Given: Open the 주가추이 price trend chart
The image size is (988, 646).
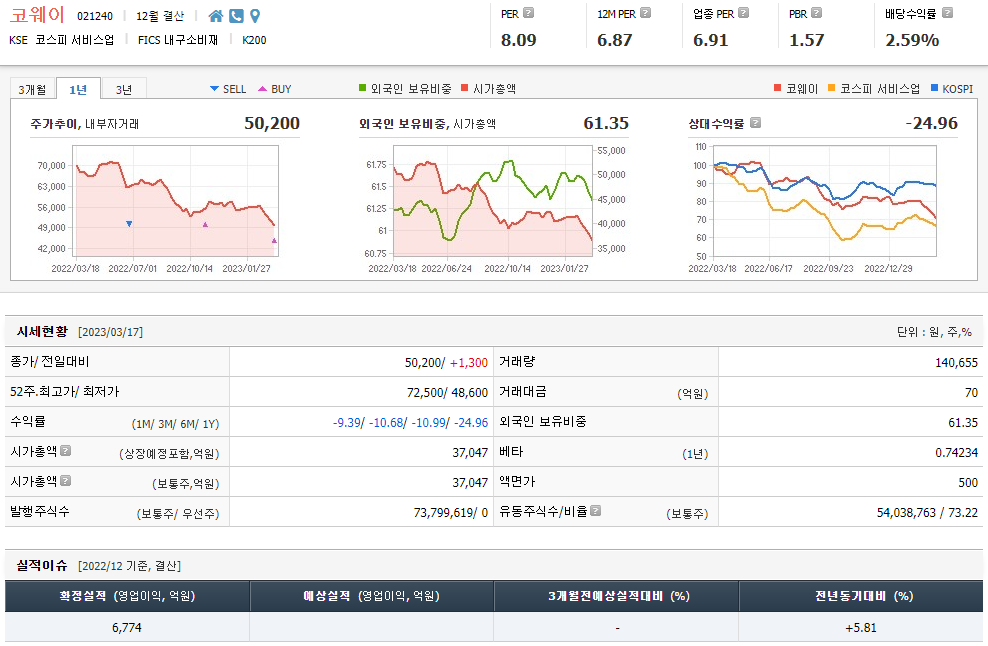Looking at the screenshot, I should 175,200.
